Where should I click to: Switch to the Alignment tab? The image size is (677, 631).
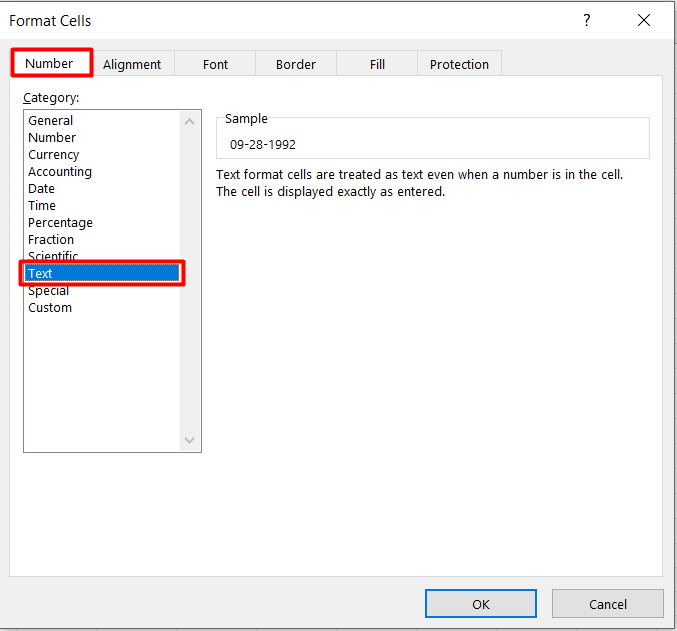tap(132, 64)
